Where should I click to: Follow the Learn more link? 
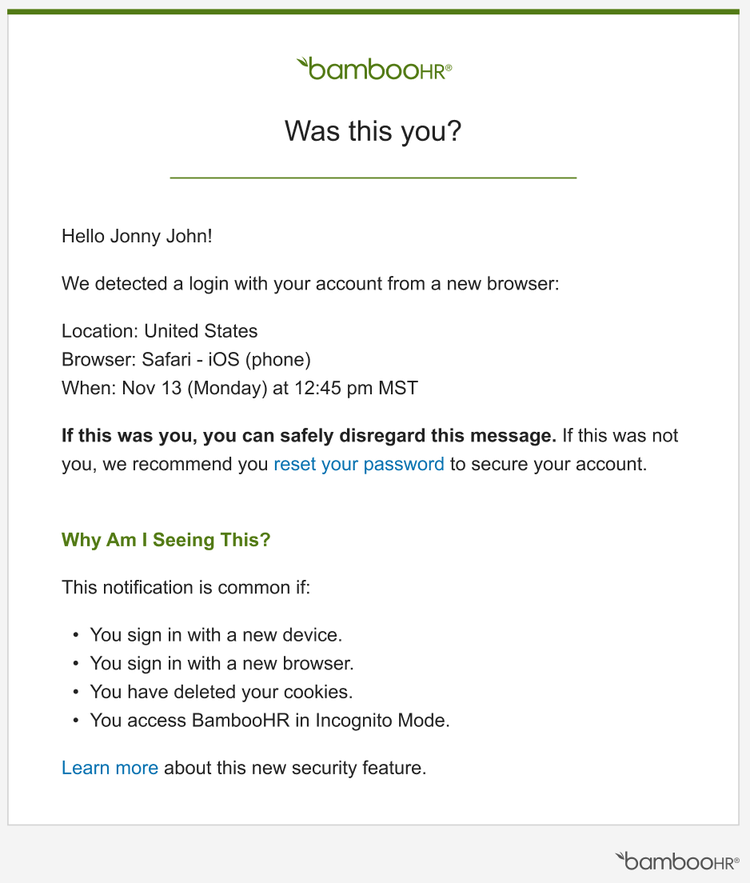110,768
